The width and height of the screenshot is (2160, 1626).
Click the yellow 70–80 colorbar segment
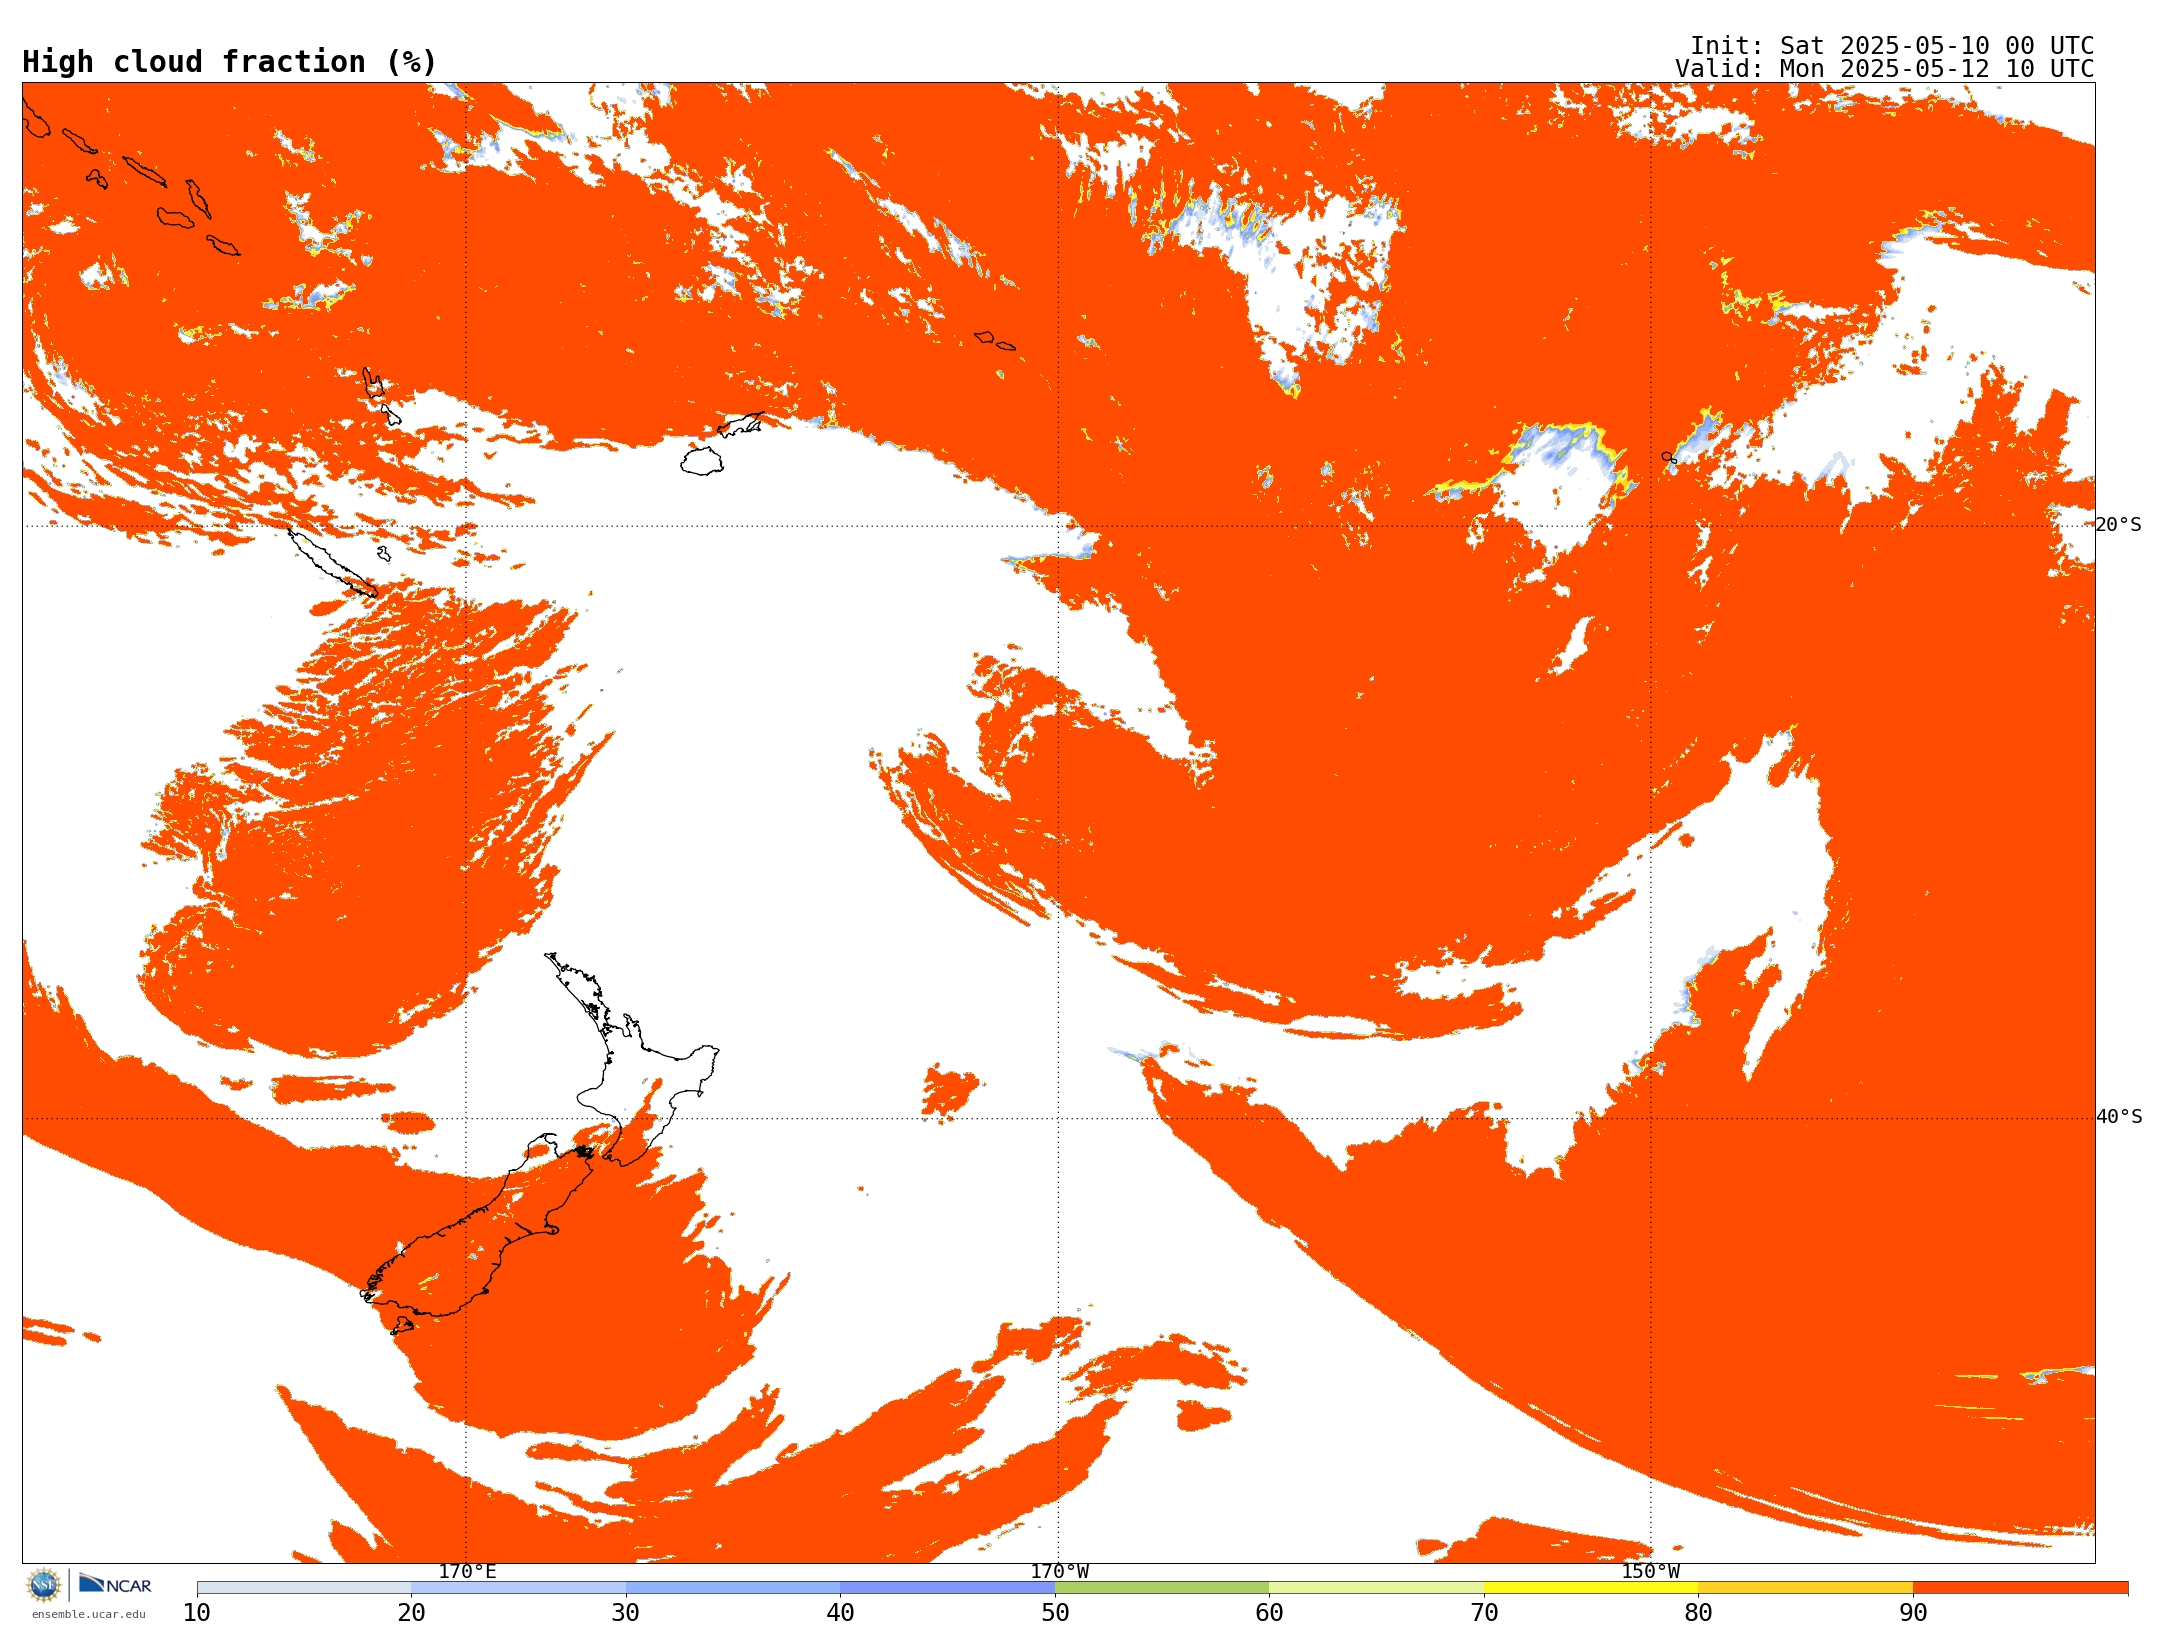click(x=1591, y=1588)
